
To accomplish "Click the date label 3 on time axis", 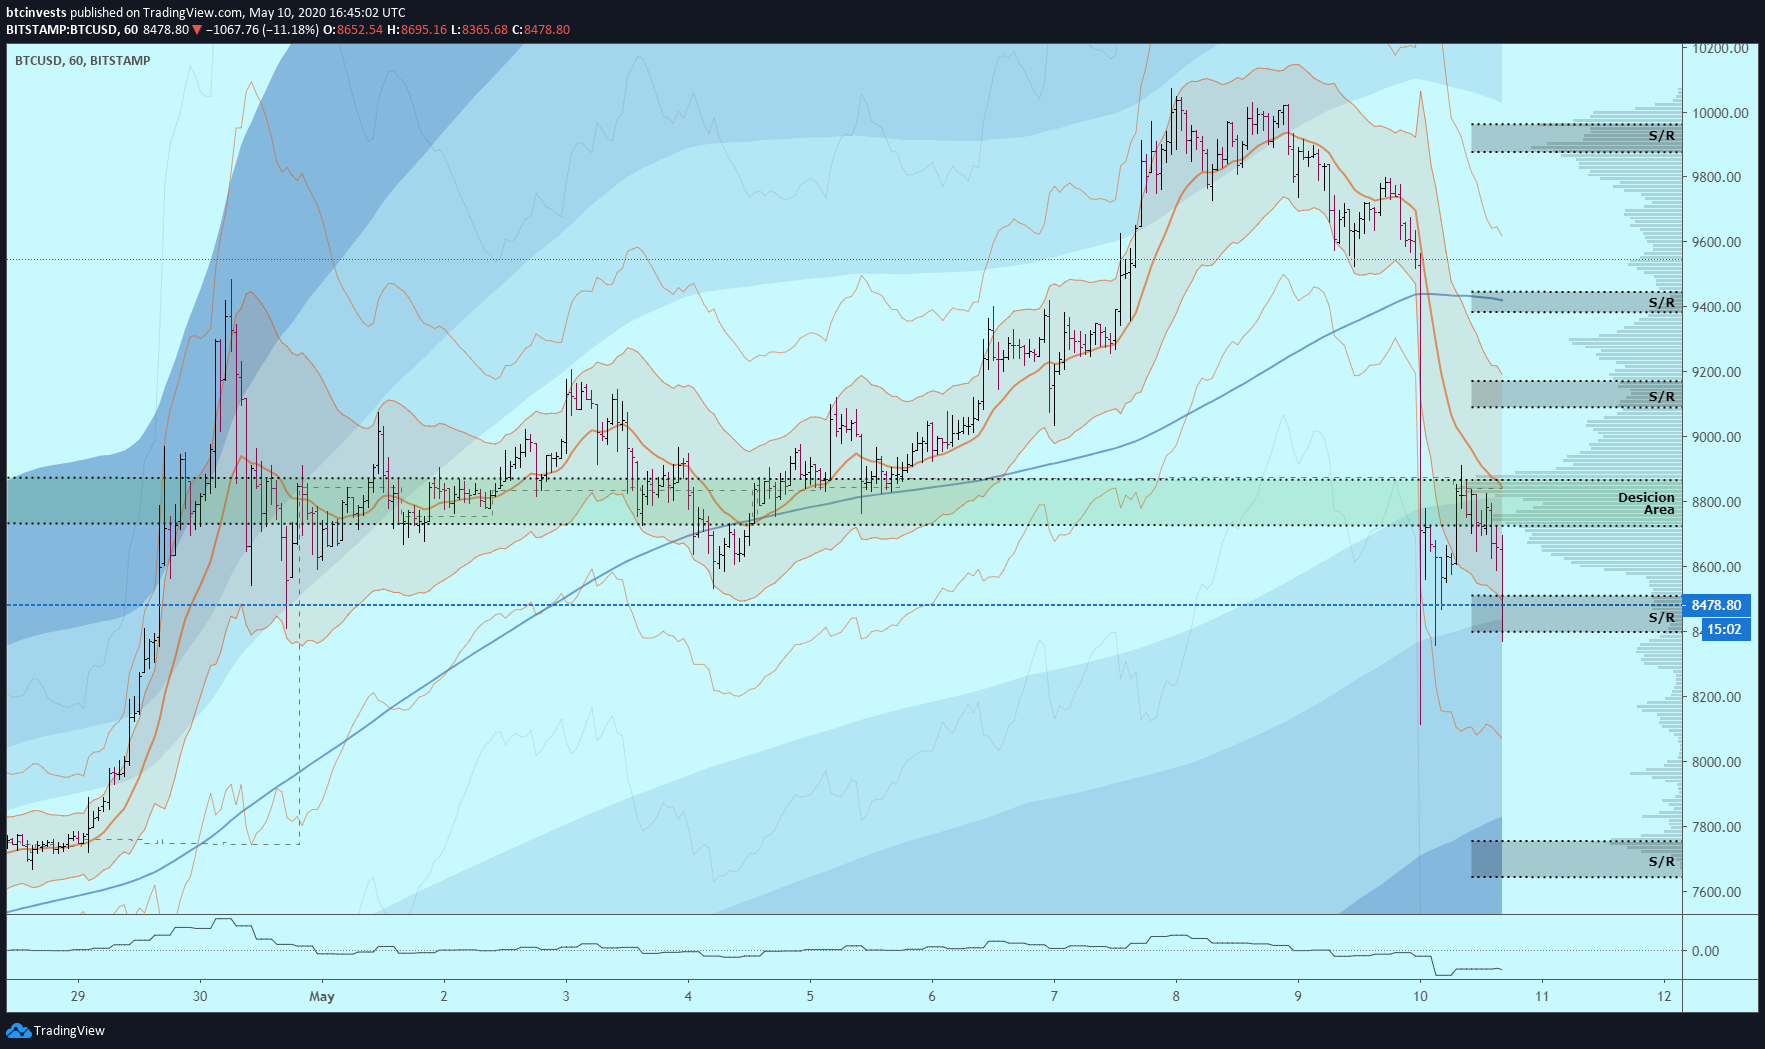I will click(566, 996).
